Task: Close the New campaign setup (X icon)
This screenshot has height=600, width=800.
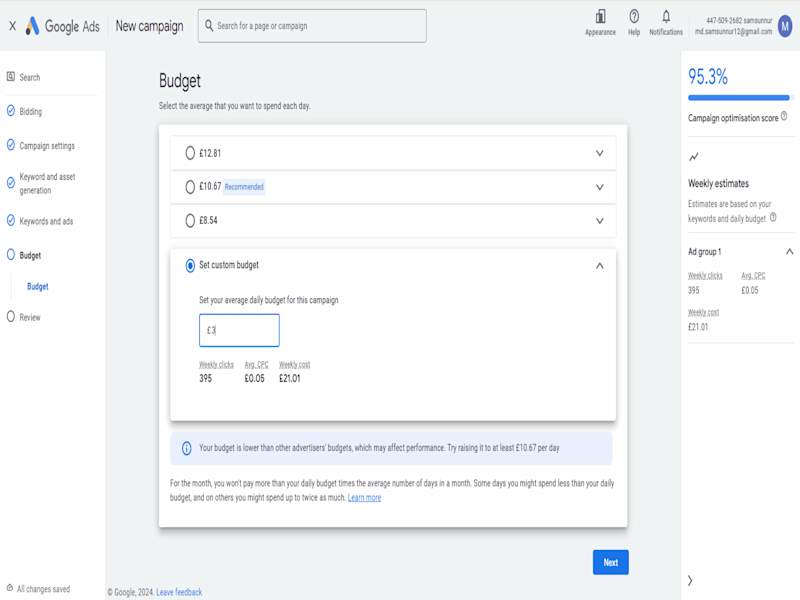Action: tap(12, 26)
